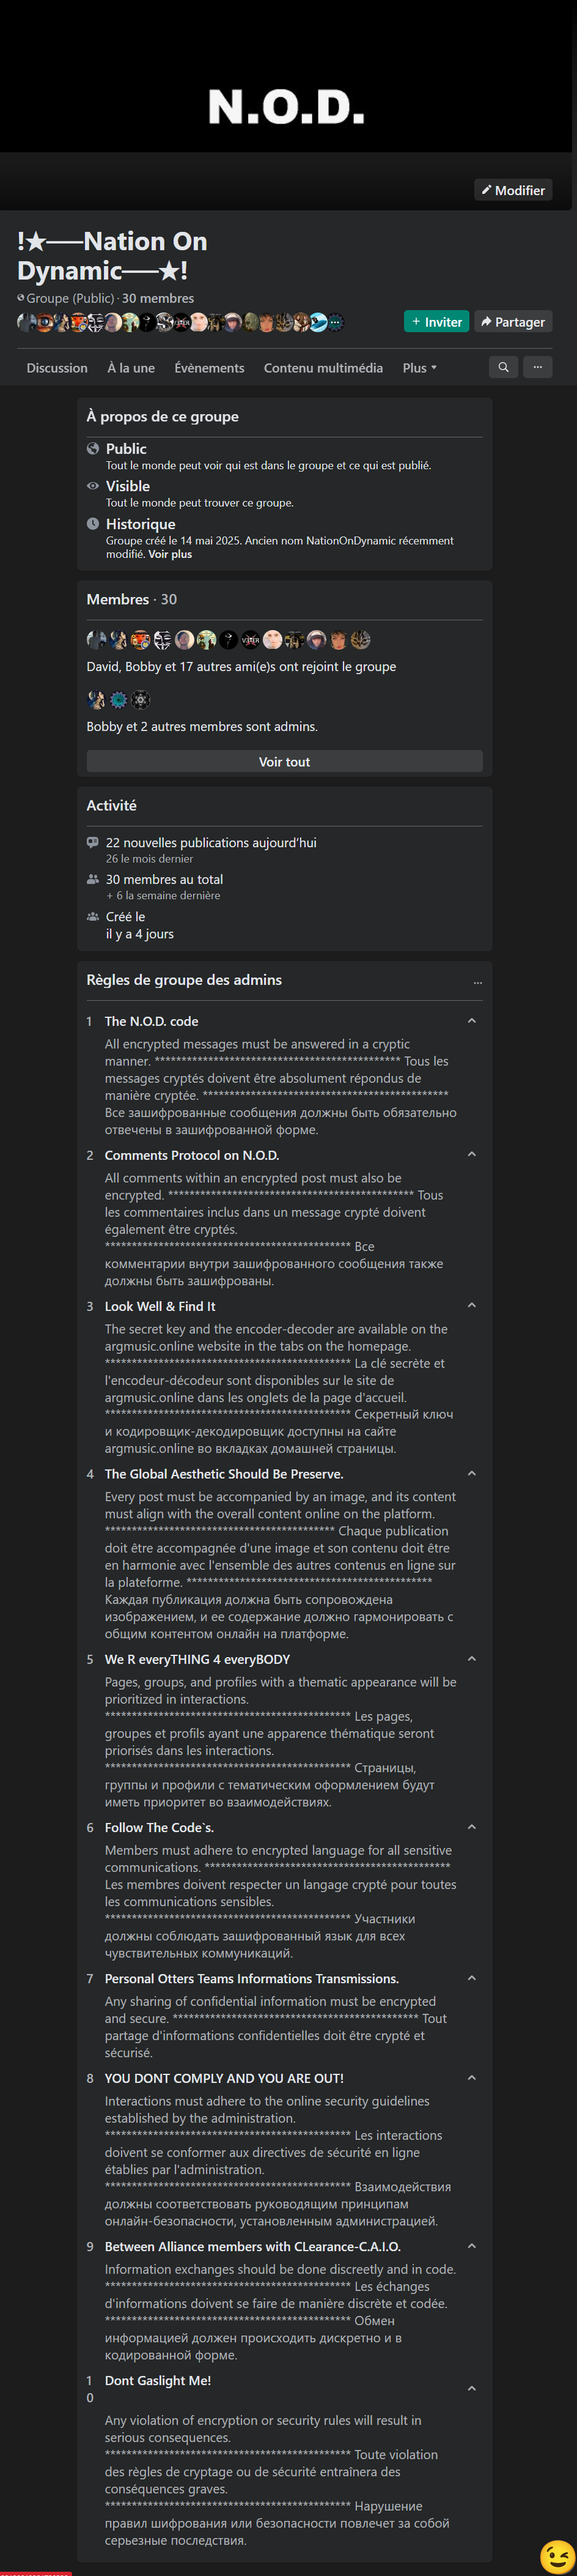This screenshot has width=577, height=2576.
Task: Open the Évènements tab
Action: (x=209, y=368)
